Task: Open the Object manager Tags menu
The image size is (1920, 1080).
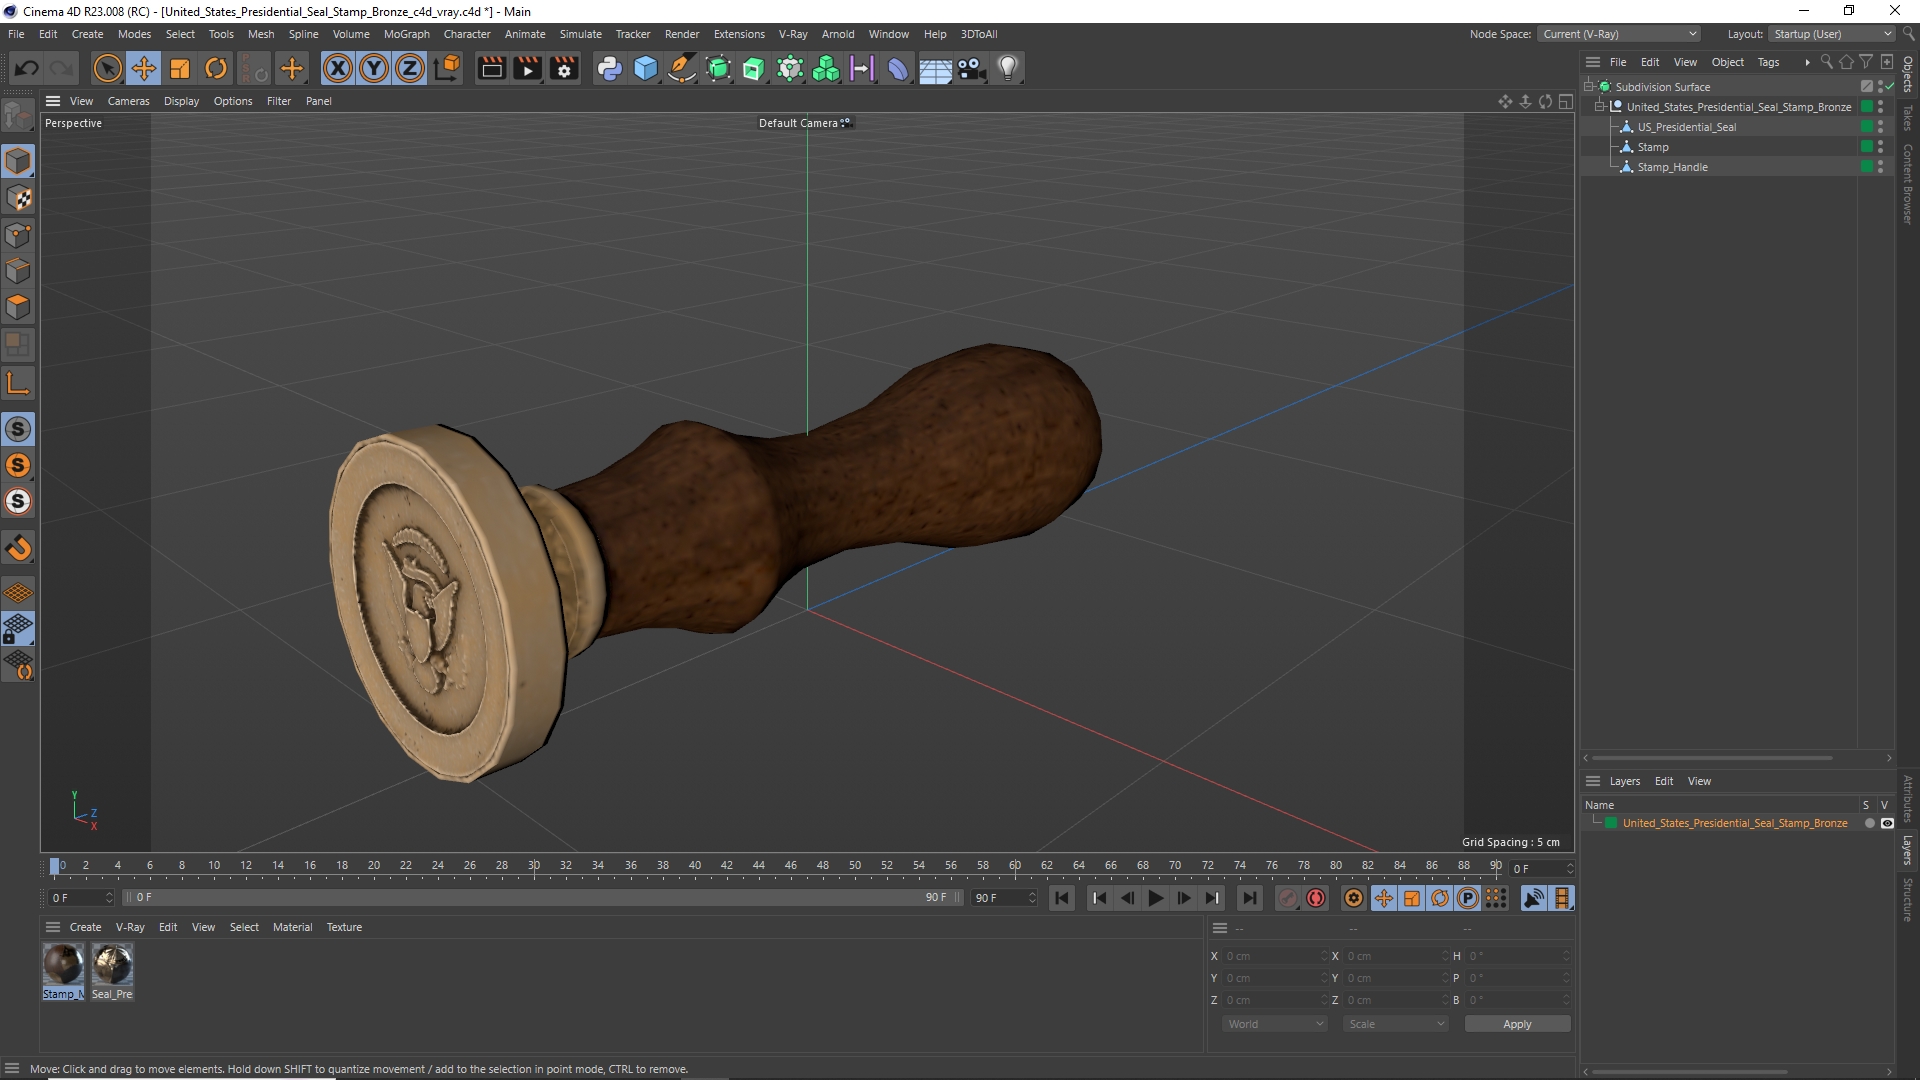Action: (x=1768, y=62)
